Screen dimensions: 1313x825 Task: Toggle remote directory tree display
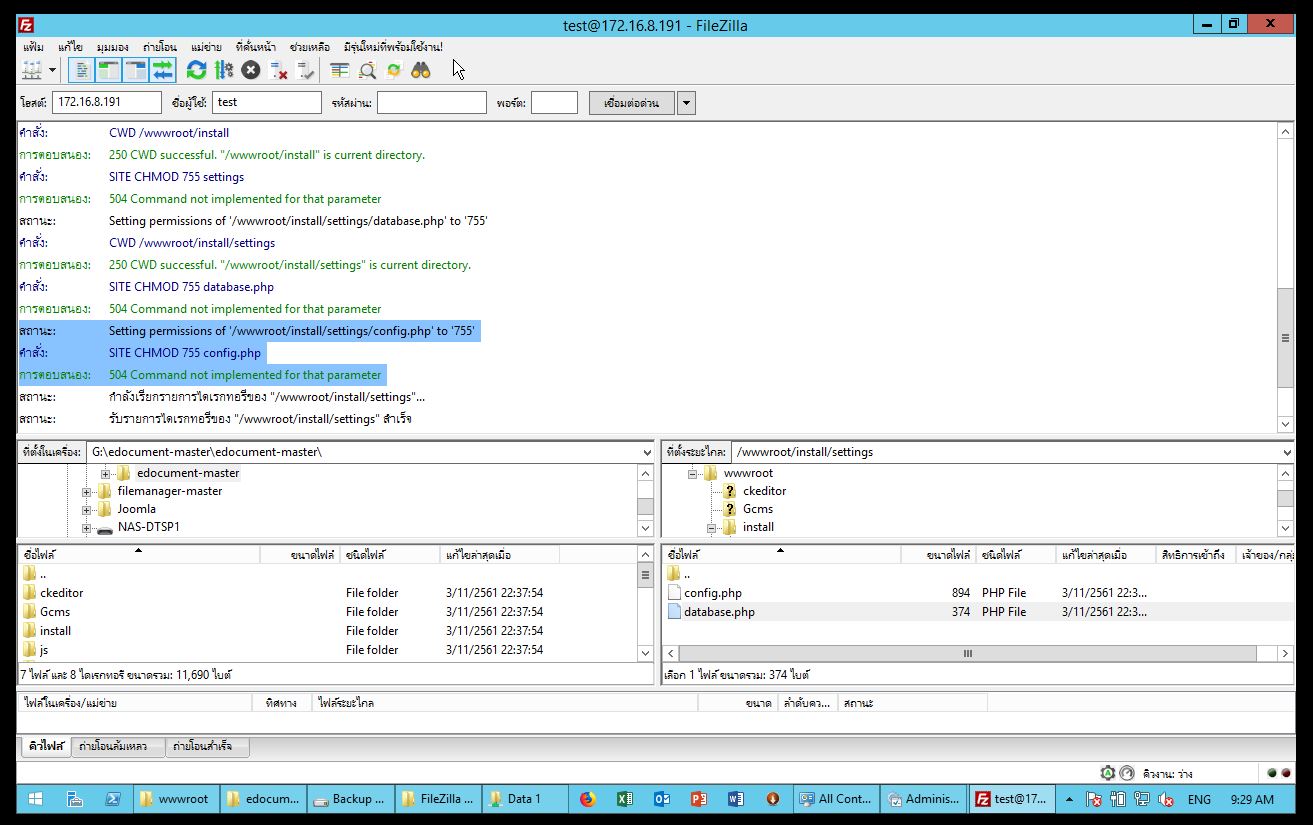(136, 70)
